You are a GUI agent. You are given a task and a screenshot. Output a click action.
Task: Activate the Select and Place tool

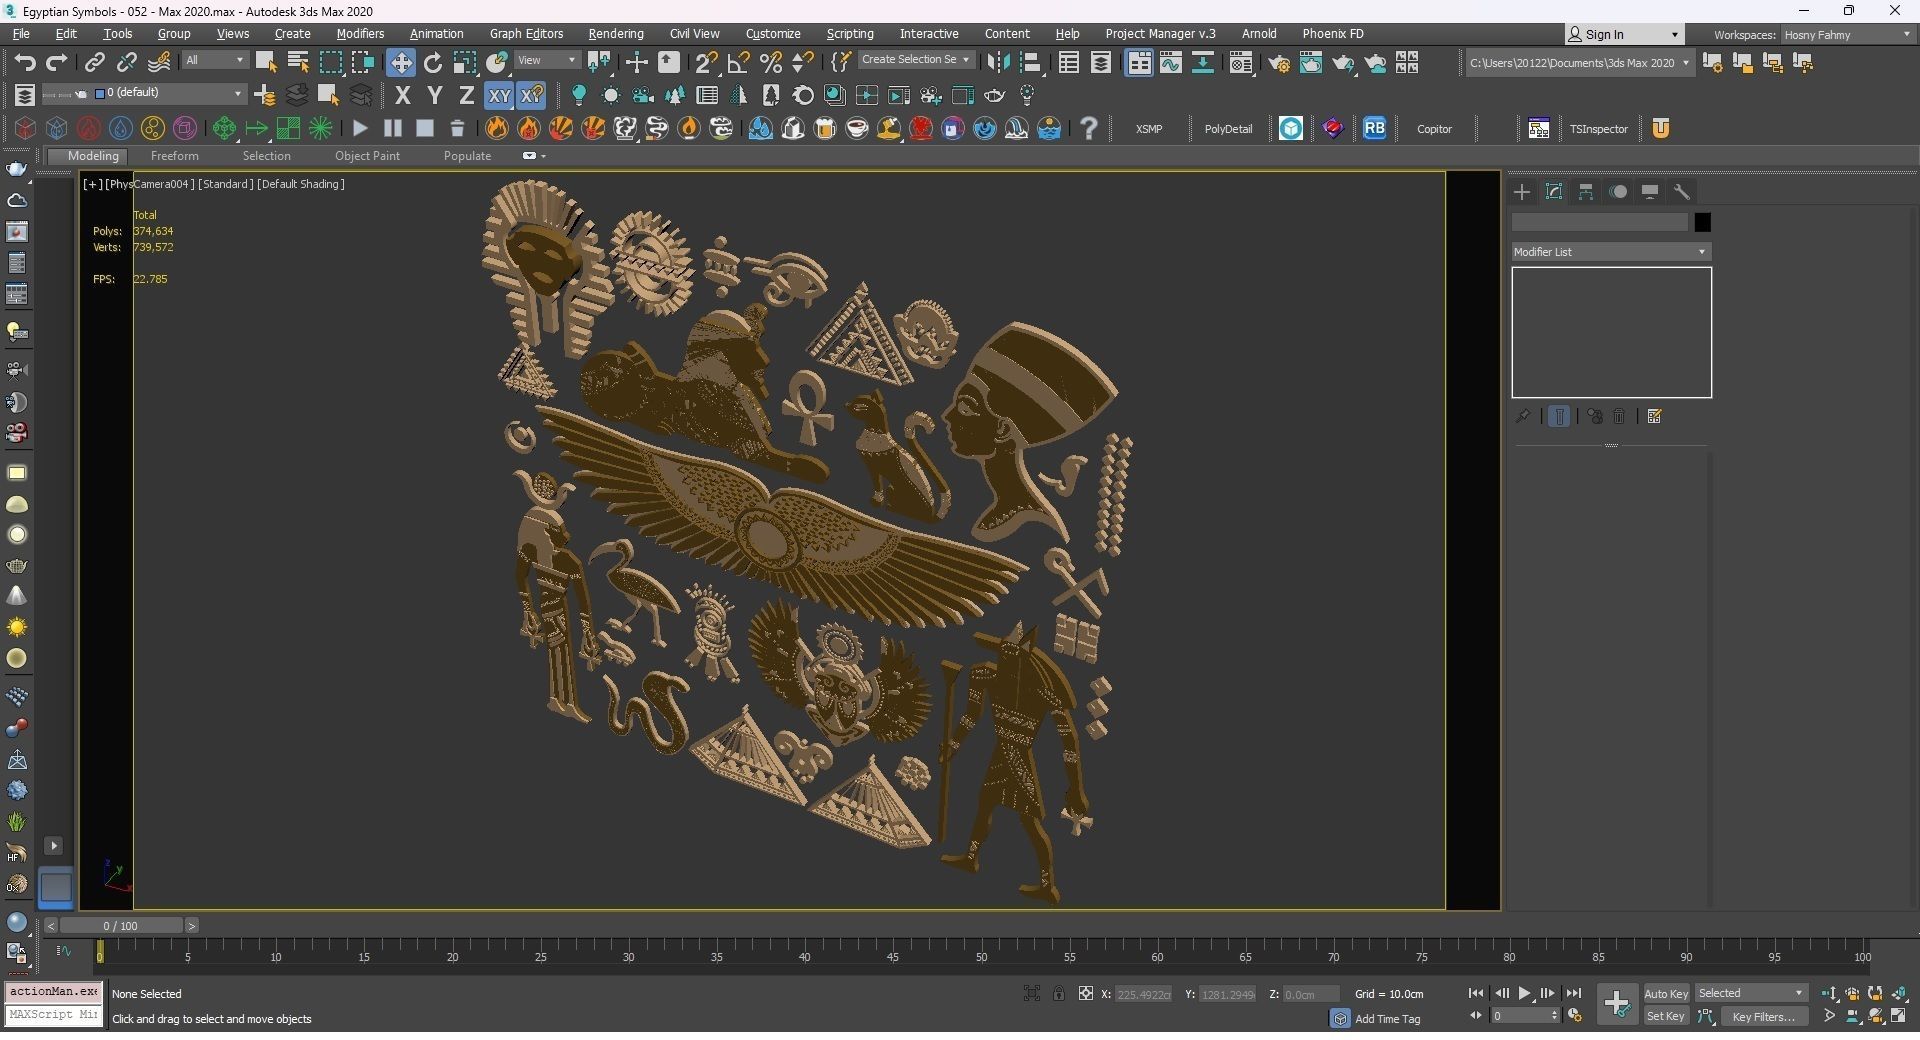pyautogui.click(x=497, y=62)
